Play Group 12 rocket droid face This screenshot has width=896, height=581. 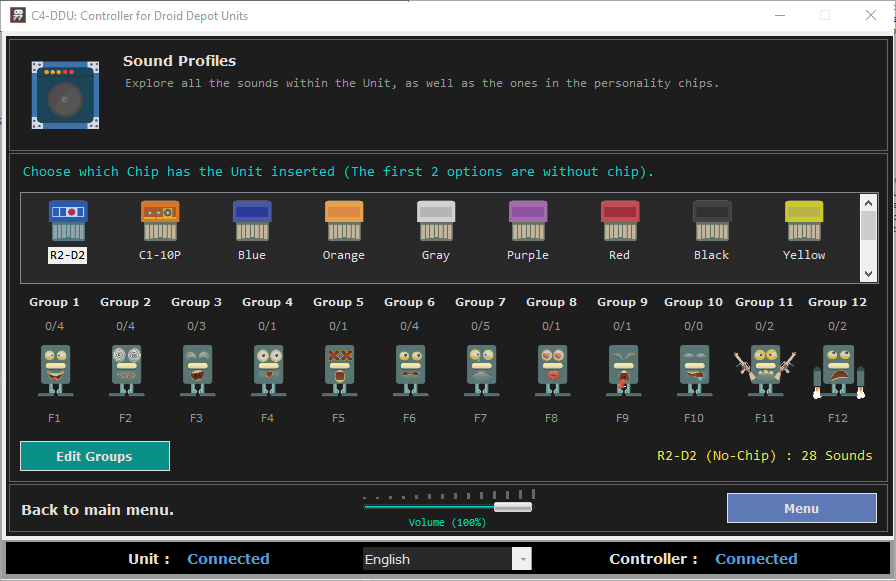pos(838,371)
